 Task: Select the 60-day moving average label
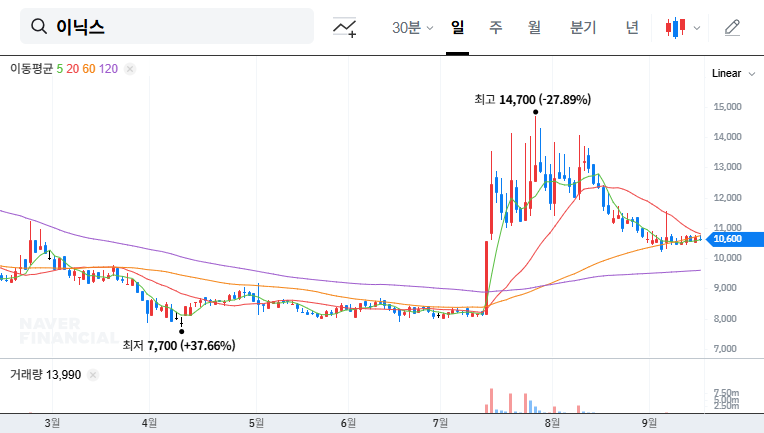tap(89, 69)
